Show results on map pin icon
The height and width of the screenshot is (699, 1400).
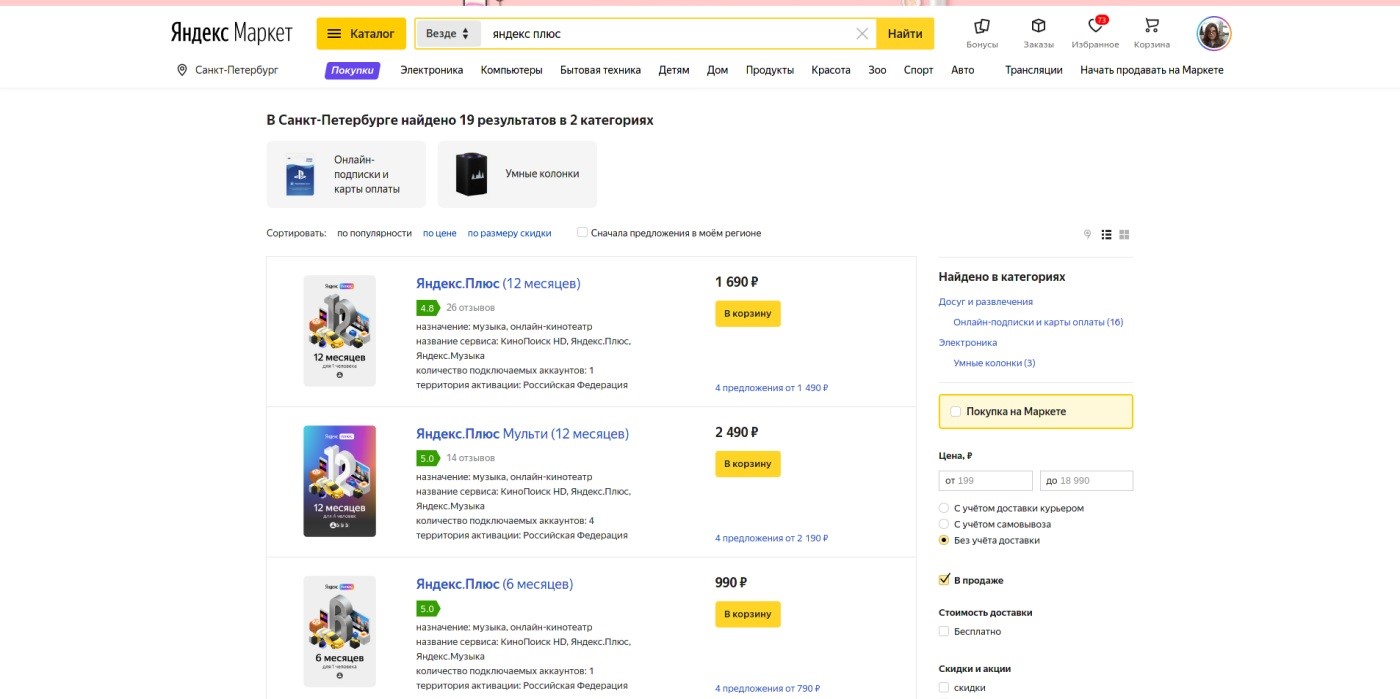coord(1087,234)
